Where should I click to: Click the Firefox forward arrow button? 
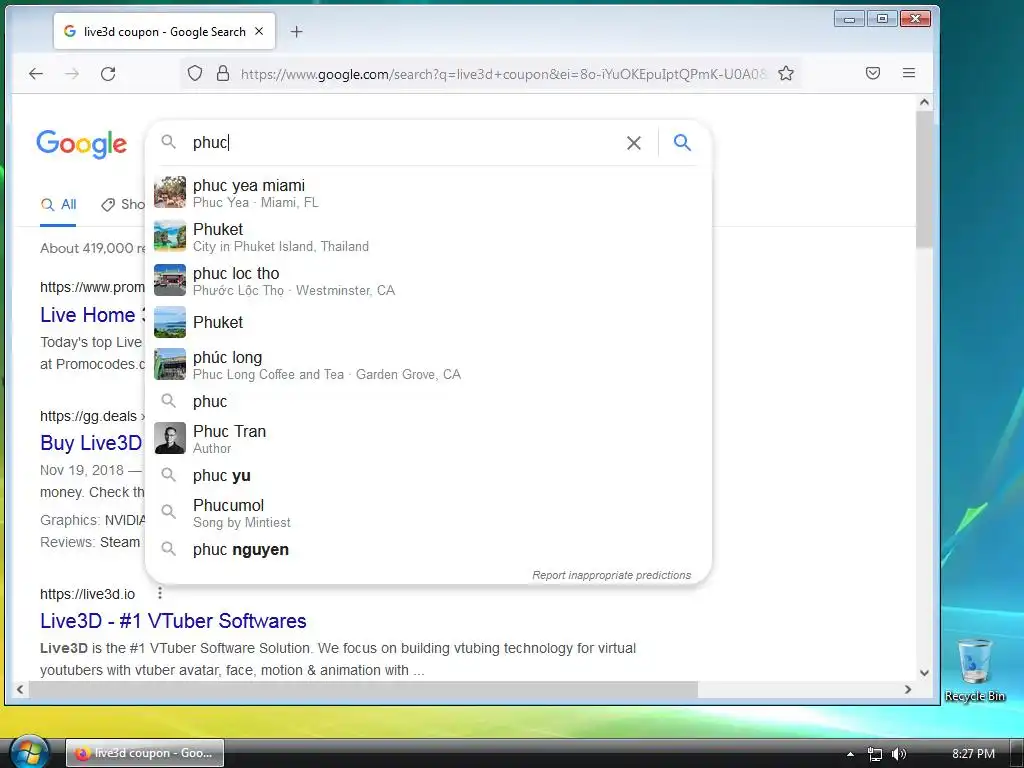coord(72,74)
